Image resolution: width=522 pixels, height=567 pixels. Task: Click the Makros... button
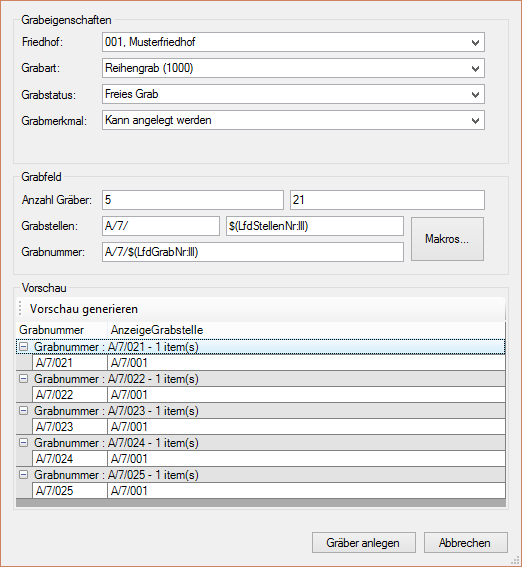pyautogui.click(x=447, y=239)
